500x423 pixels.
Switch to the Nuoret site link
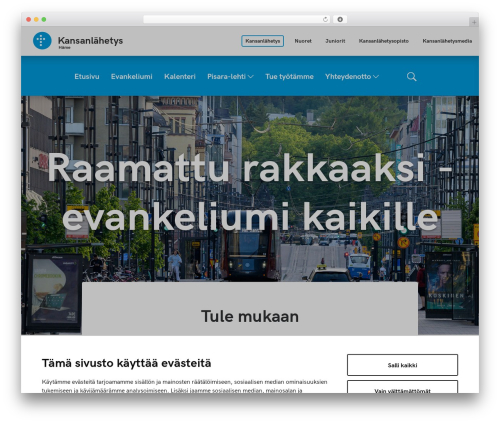point(303,41)
